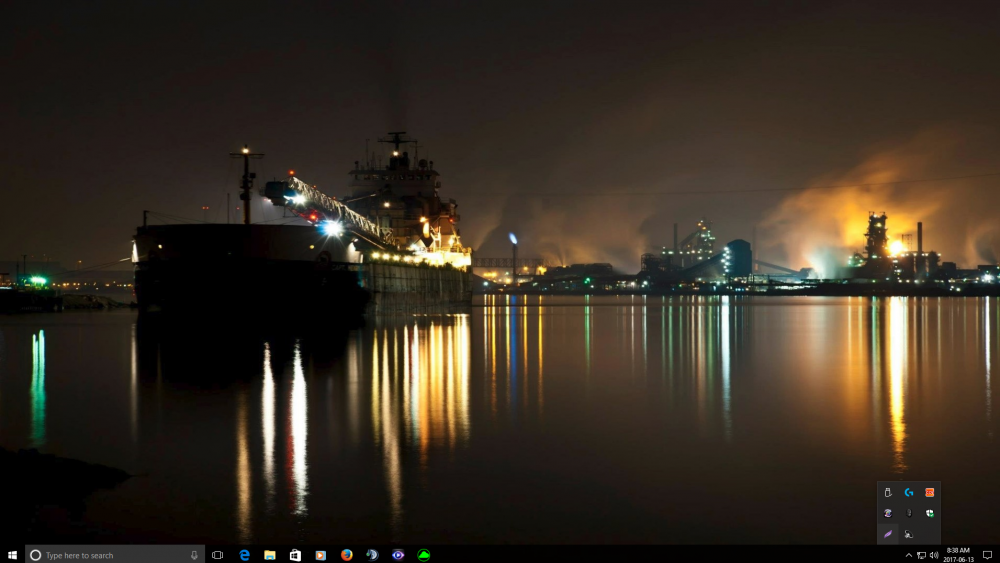Open the Windows Defender shield tray icon
Screen dimensions: 1000x563
pos(930,513)
